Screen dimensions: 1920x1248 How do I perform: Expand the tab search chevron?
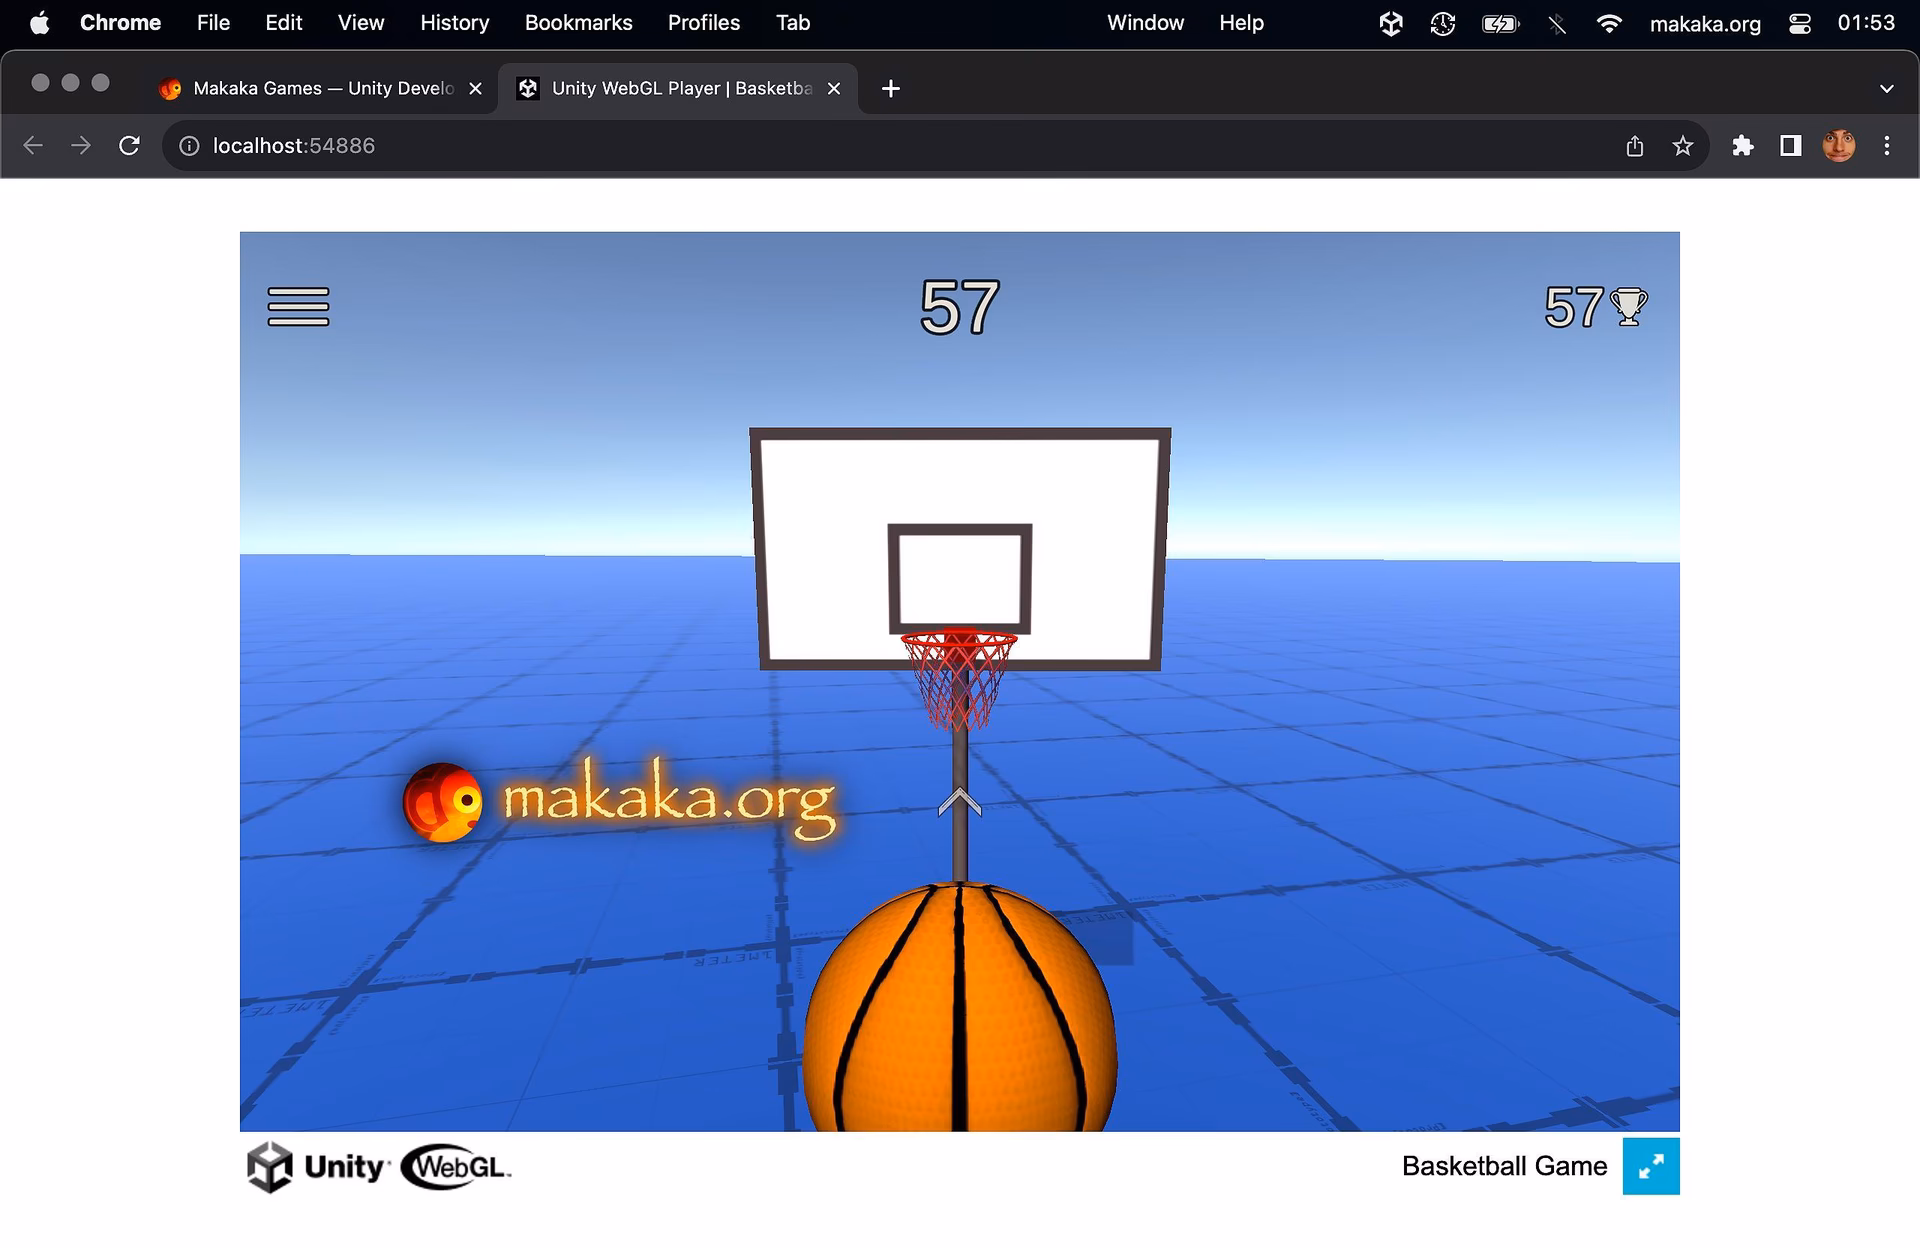[x=1888, y=88]
